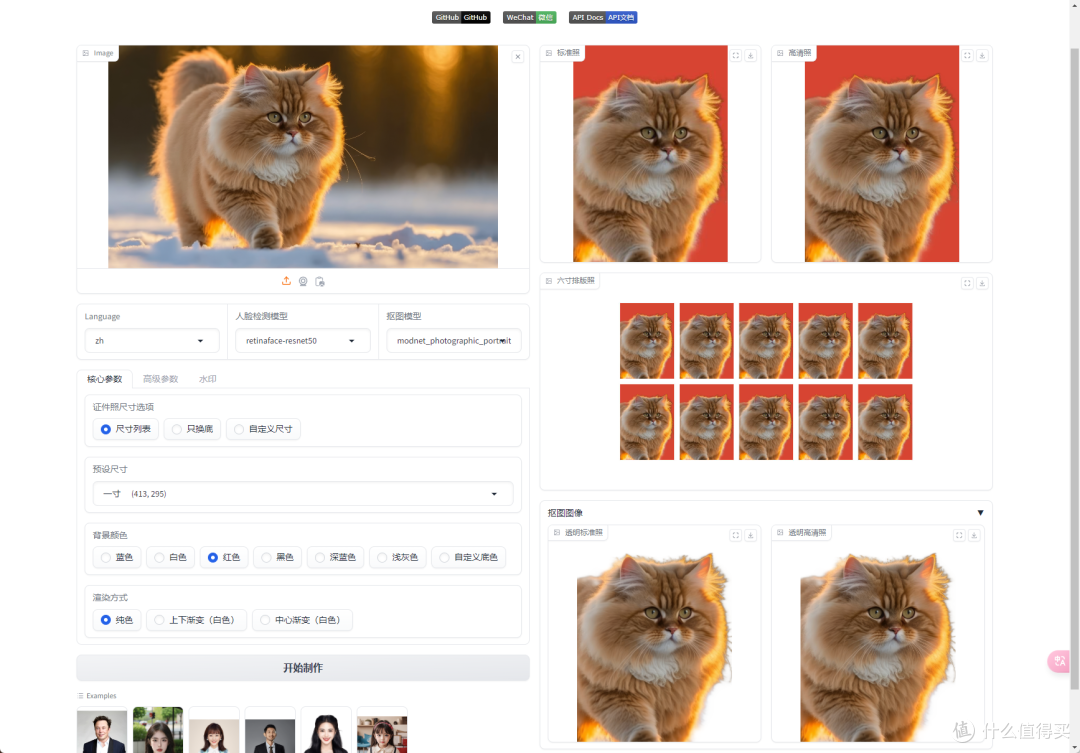1080x753 pixels.
Task: Download the 透明高清照 image
Action: click(x=974, y=535)
